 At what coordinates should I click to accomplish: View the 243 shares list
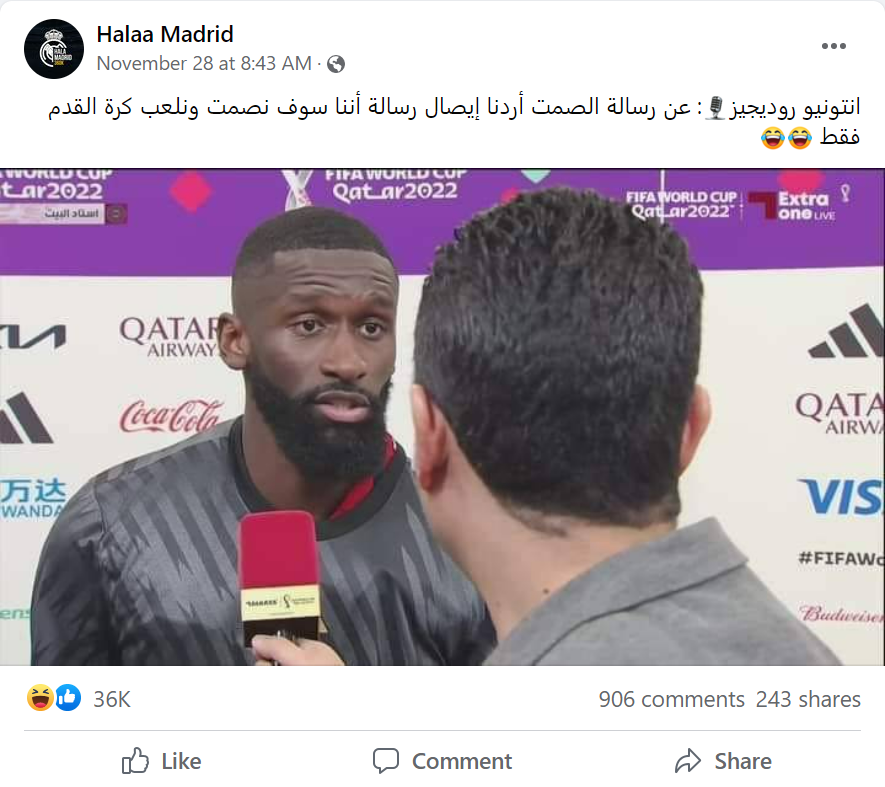pos(808,699)
